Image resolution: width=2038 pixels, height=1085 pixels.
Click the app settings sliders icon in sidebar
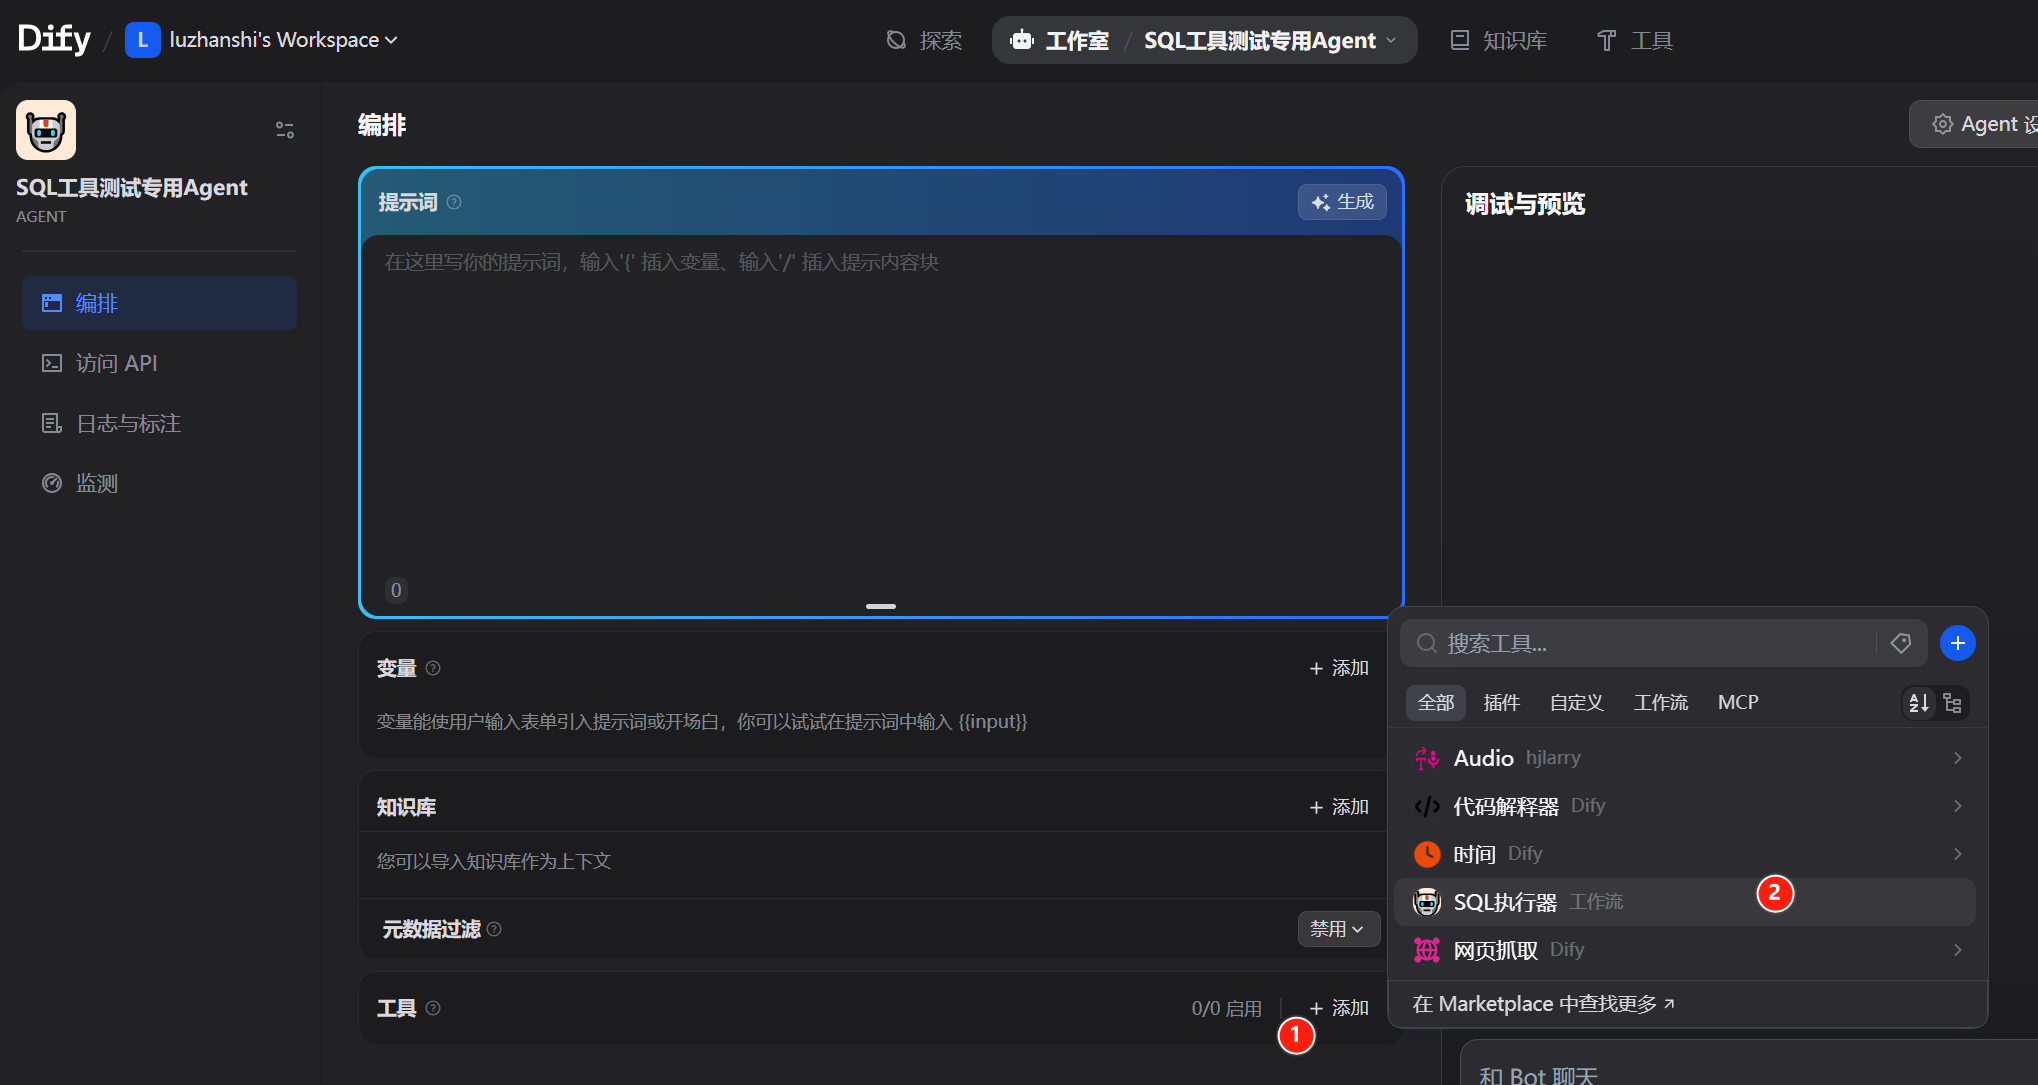point(285,130)
